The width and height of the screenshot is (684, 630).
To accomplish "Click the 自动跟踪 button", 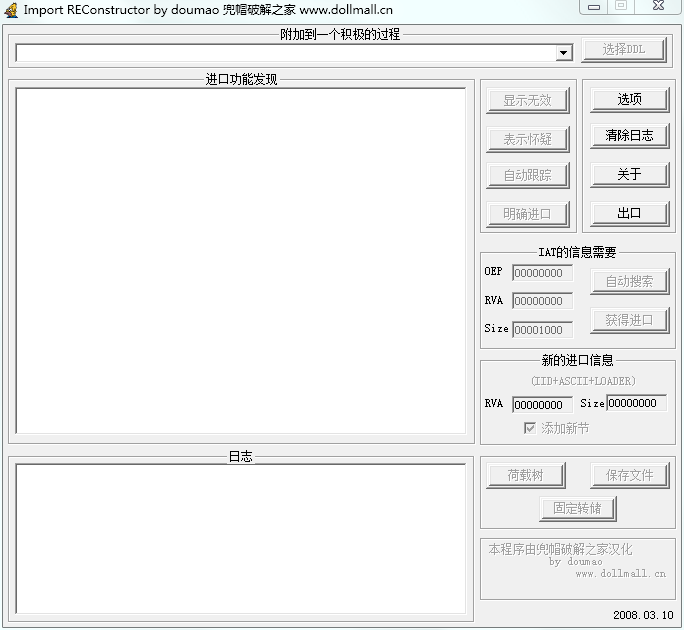I will point(527,176).
